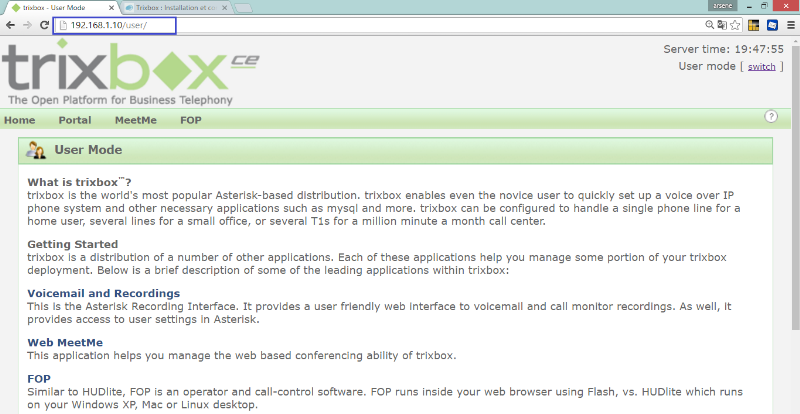Open the FOP link in the page body
The image size is (800, 414).
click(39, 379)
